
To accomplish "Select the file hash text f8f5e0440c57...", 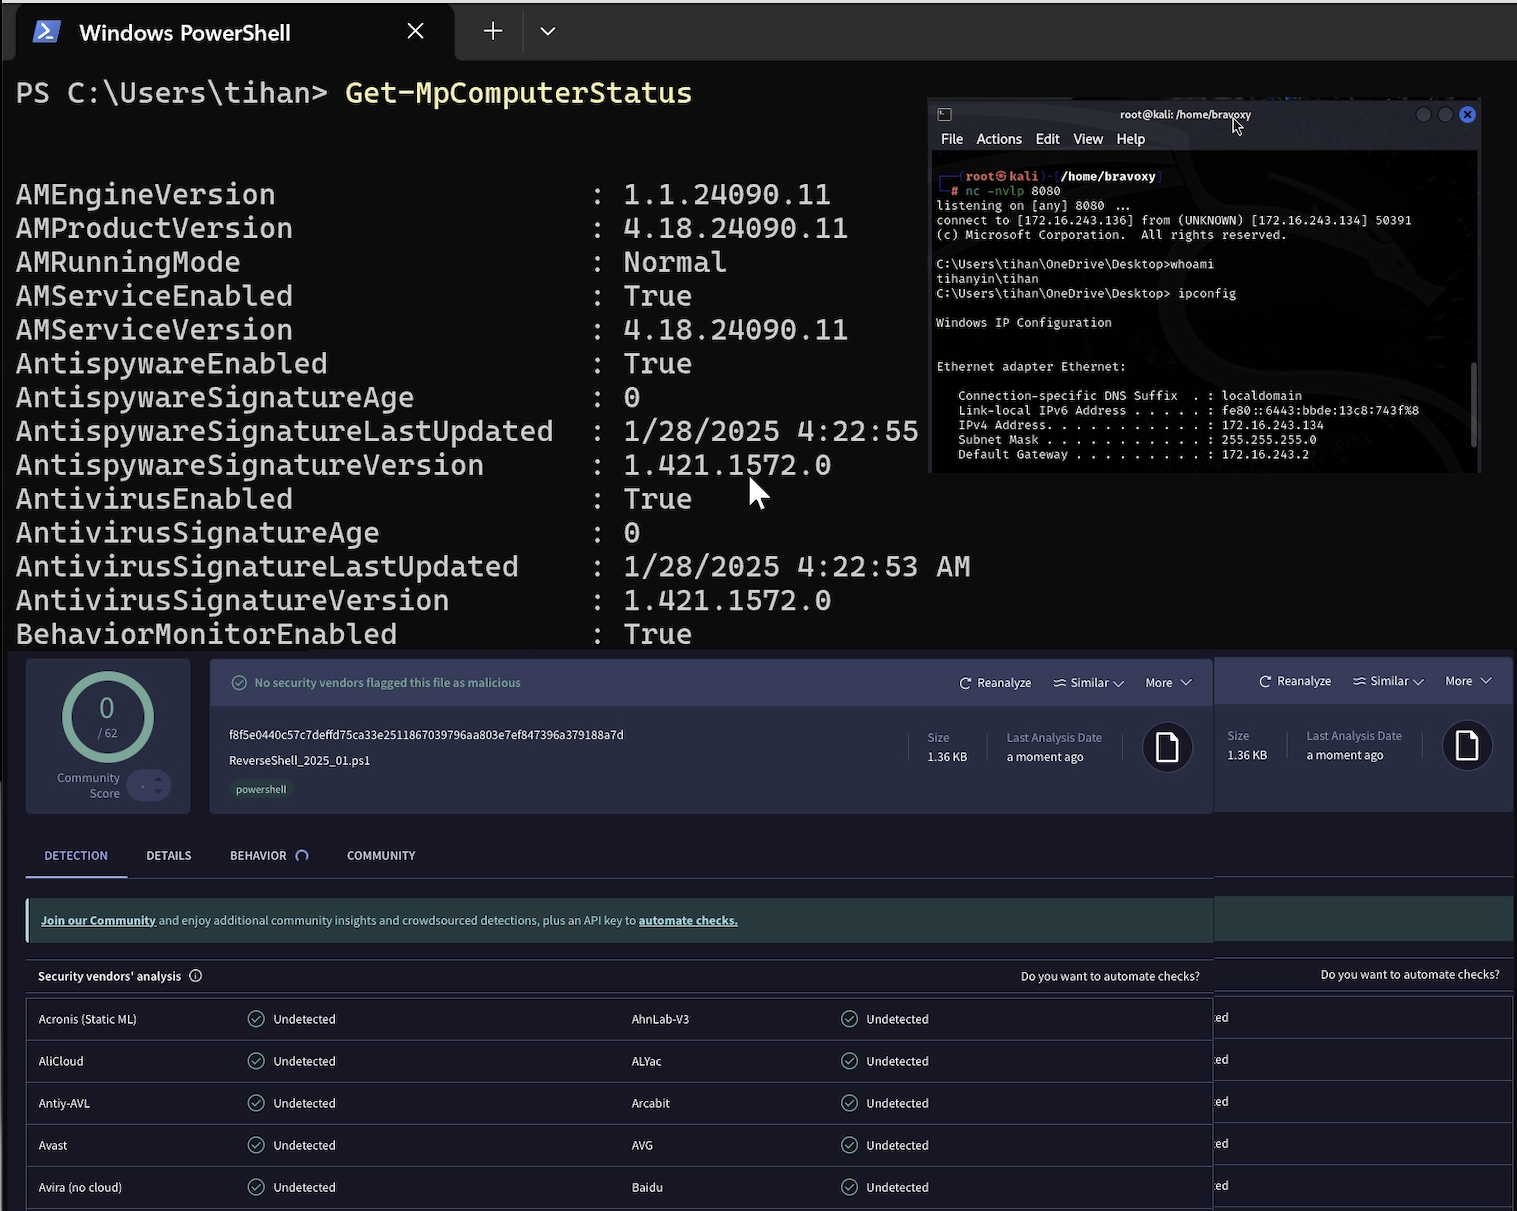I will click(426, 735).
